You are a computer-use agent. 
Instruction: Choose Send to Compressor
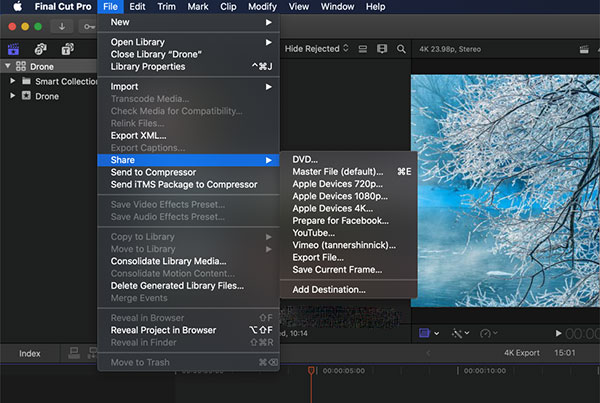click(188, 172)
